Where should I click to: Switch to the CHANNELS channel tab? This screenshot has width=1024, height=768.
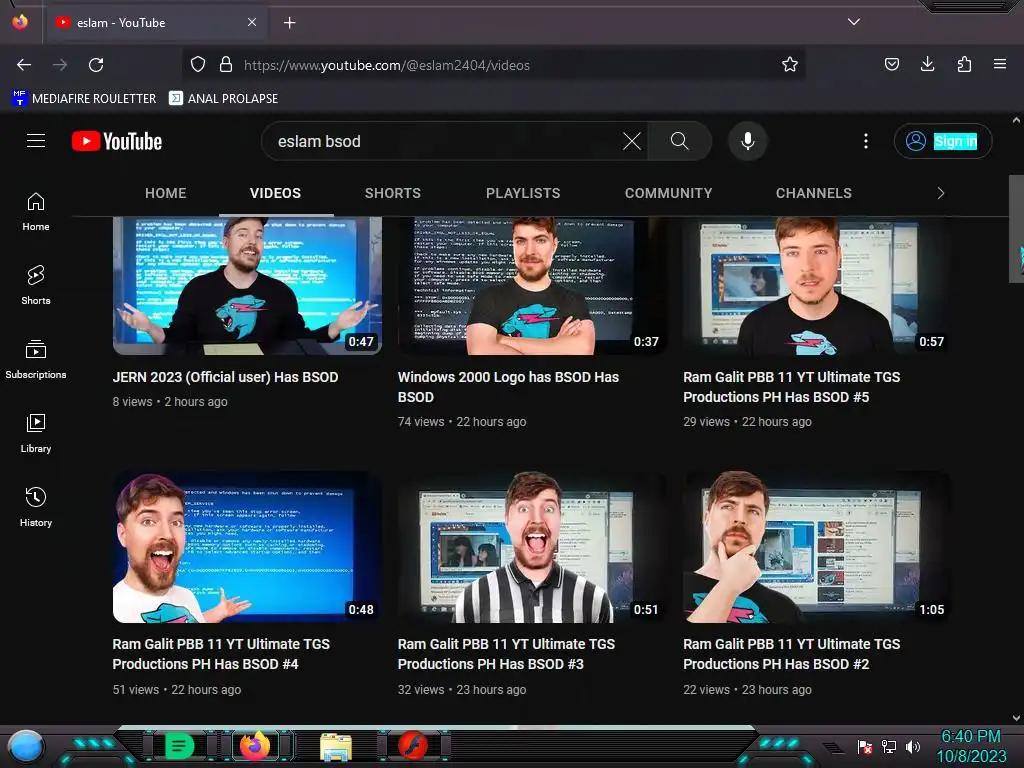coord(814,193)
